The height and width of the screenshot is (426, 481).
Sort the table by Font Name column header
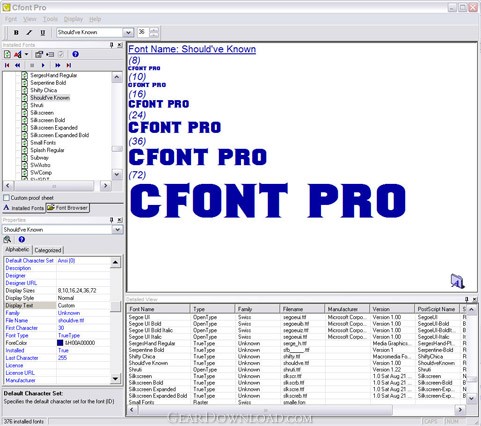click(158, 309)
